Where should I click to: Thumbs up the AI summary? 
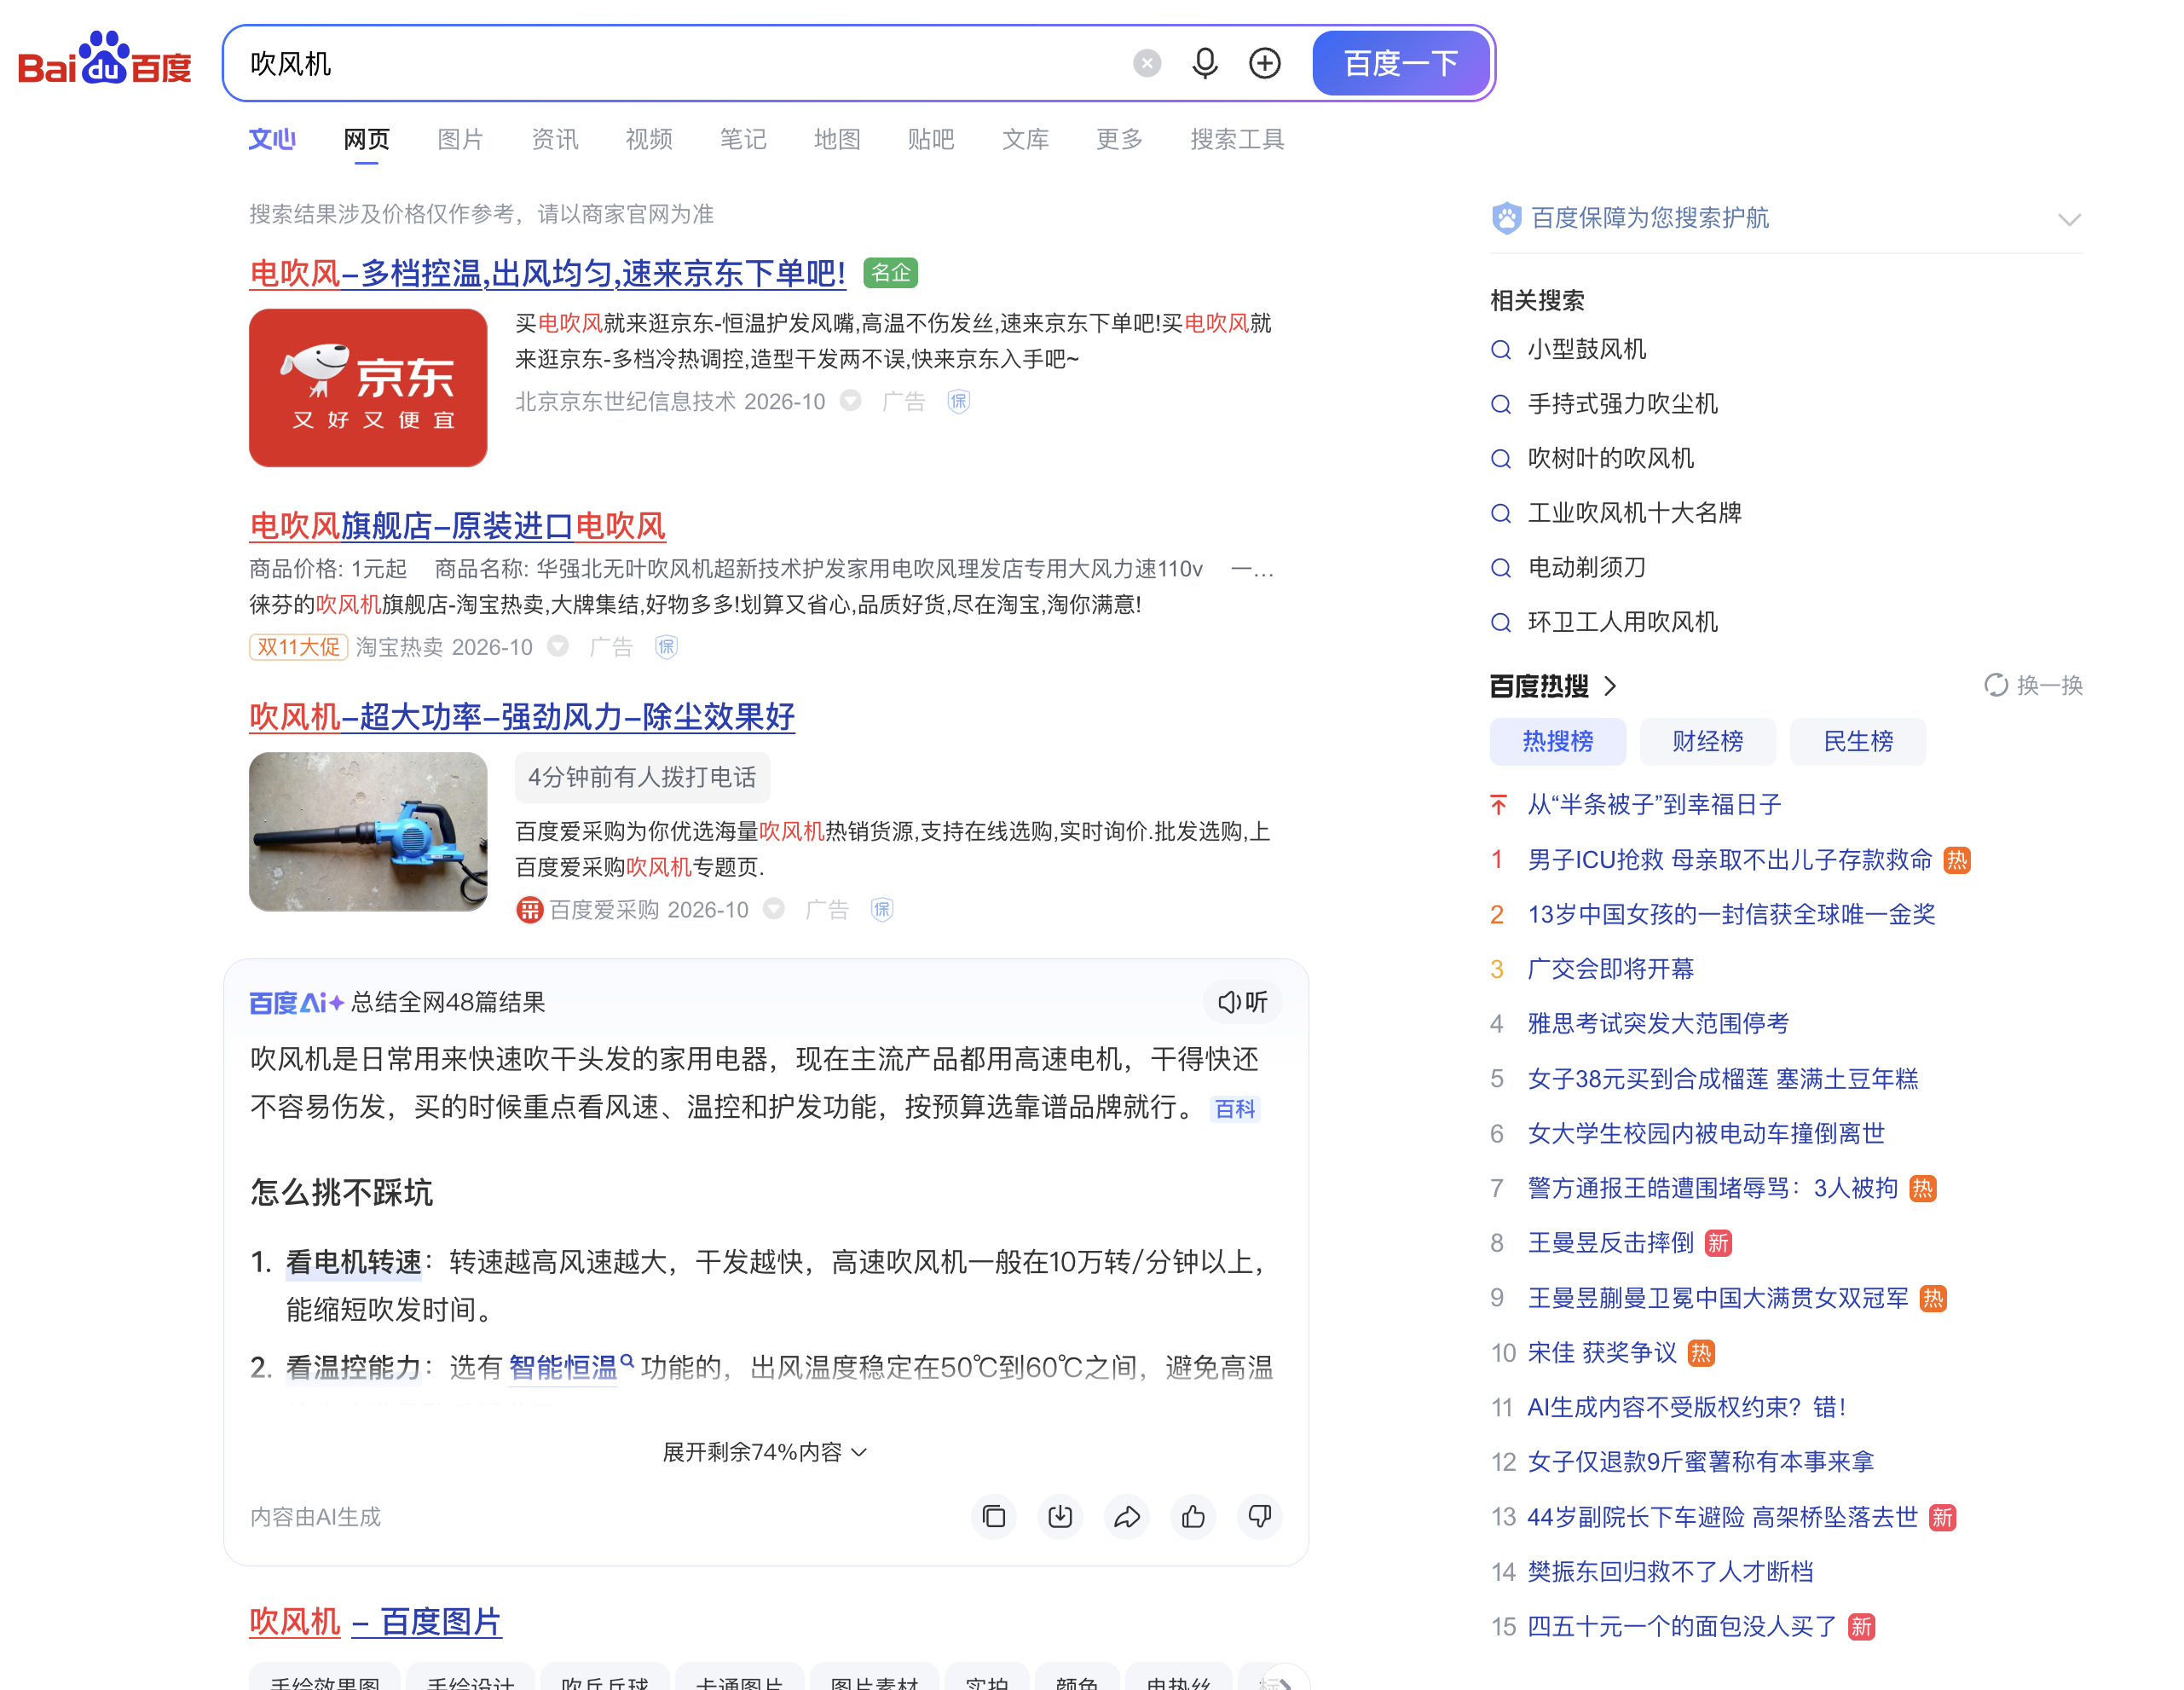click(1193, 1517)
